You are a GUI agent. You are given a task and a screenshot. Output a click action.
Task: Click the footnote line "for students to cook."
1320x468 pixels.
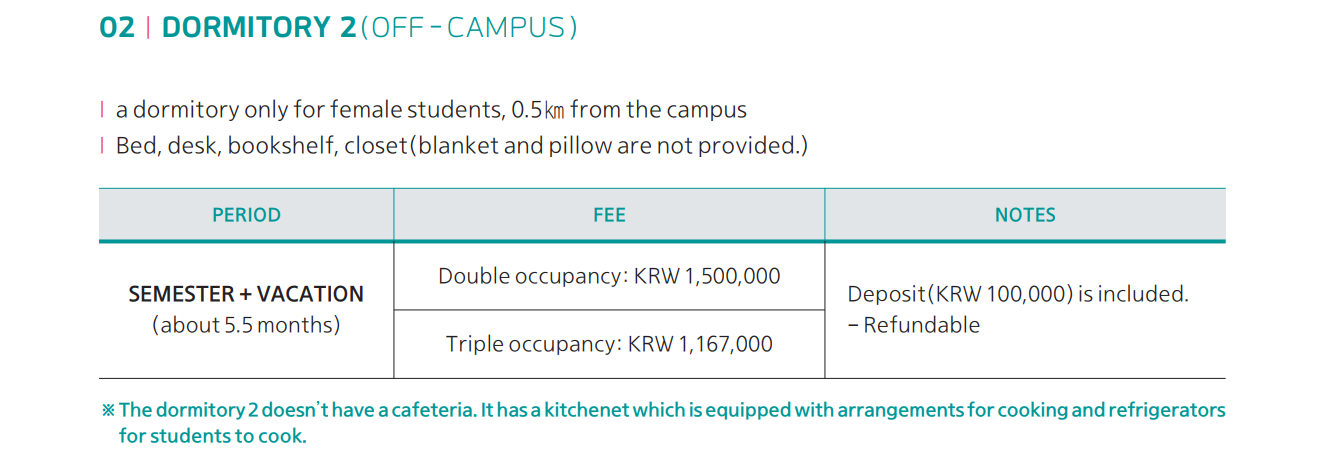pos(212,436)
